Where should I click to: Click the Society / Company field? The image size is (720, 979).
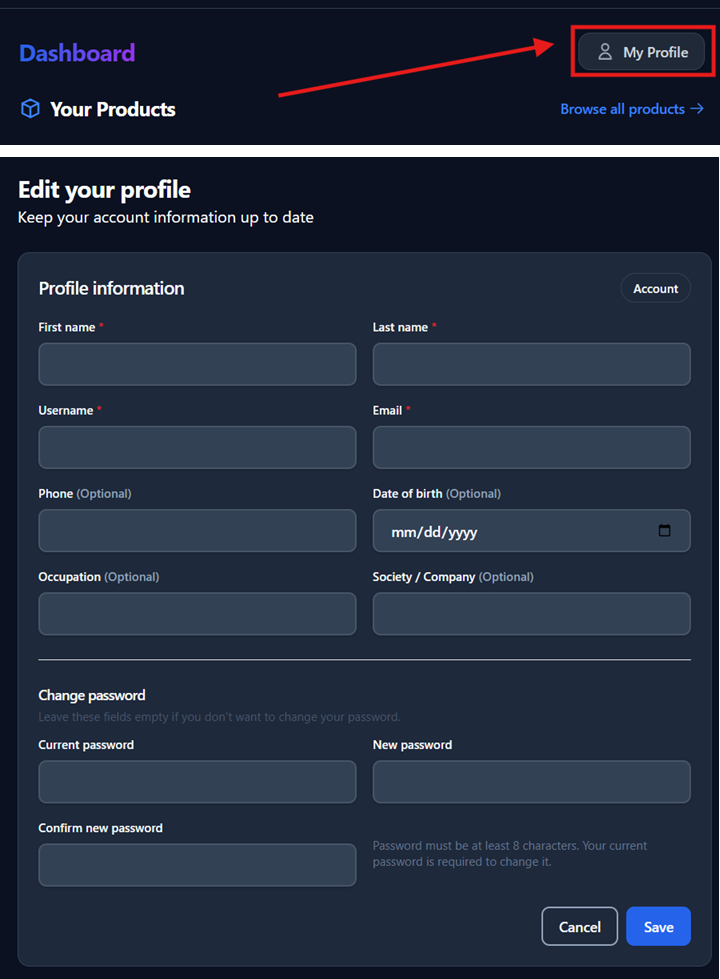point(531,613)
